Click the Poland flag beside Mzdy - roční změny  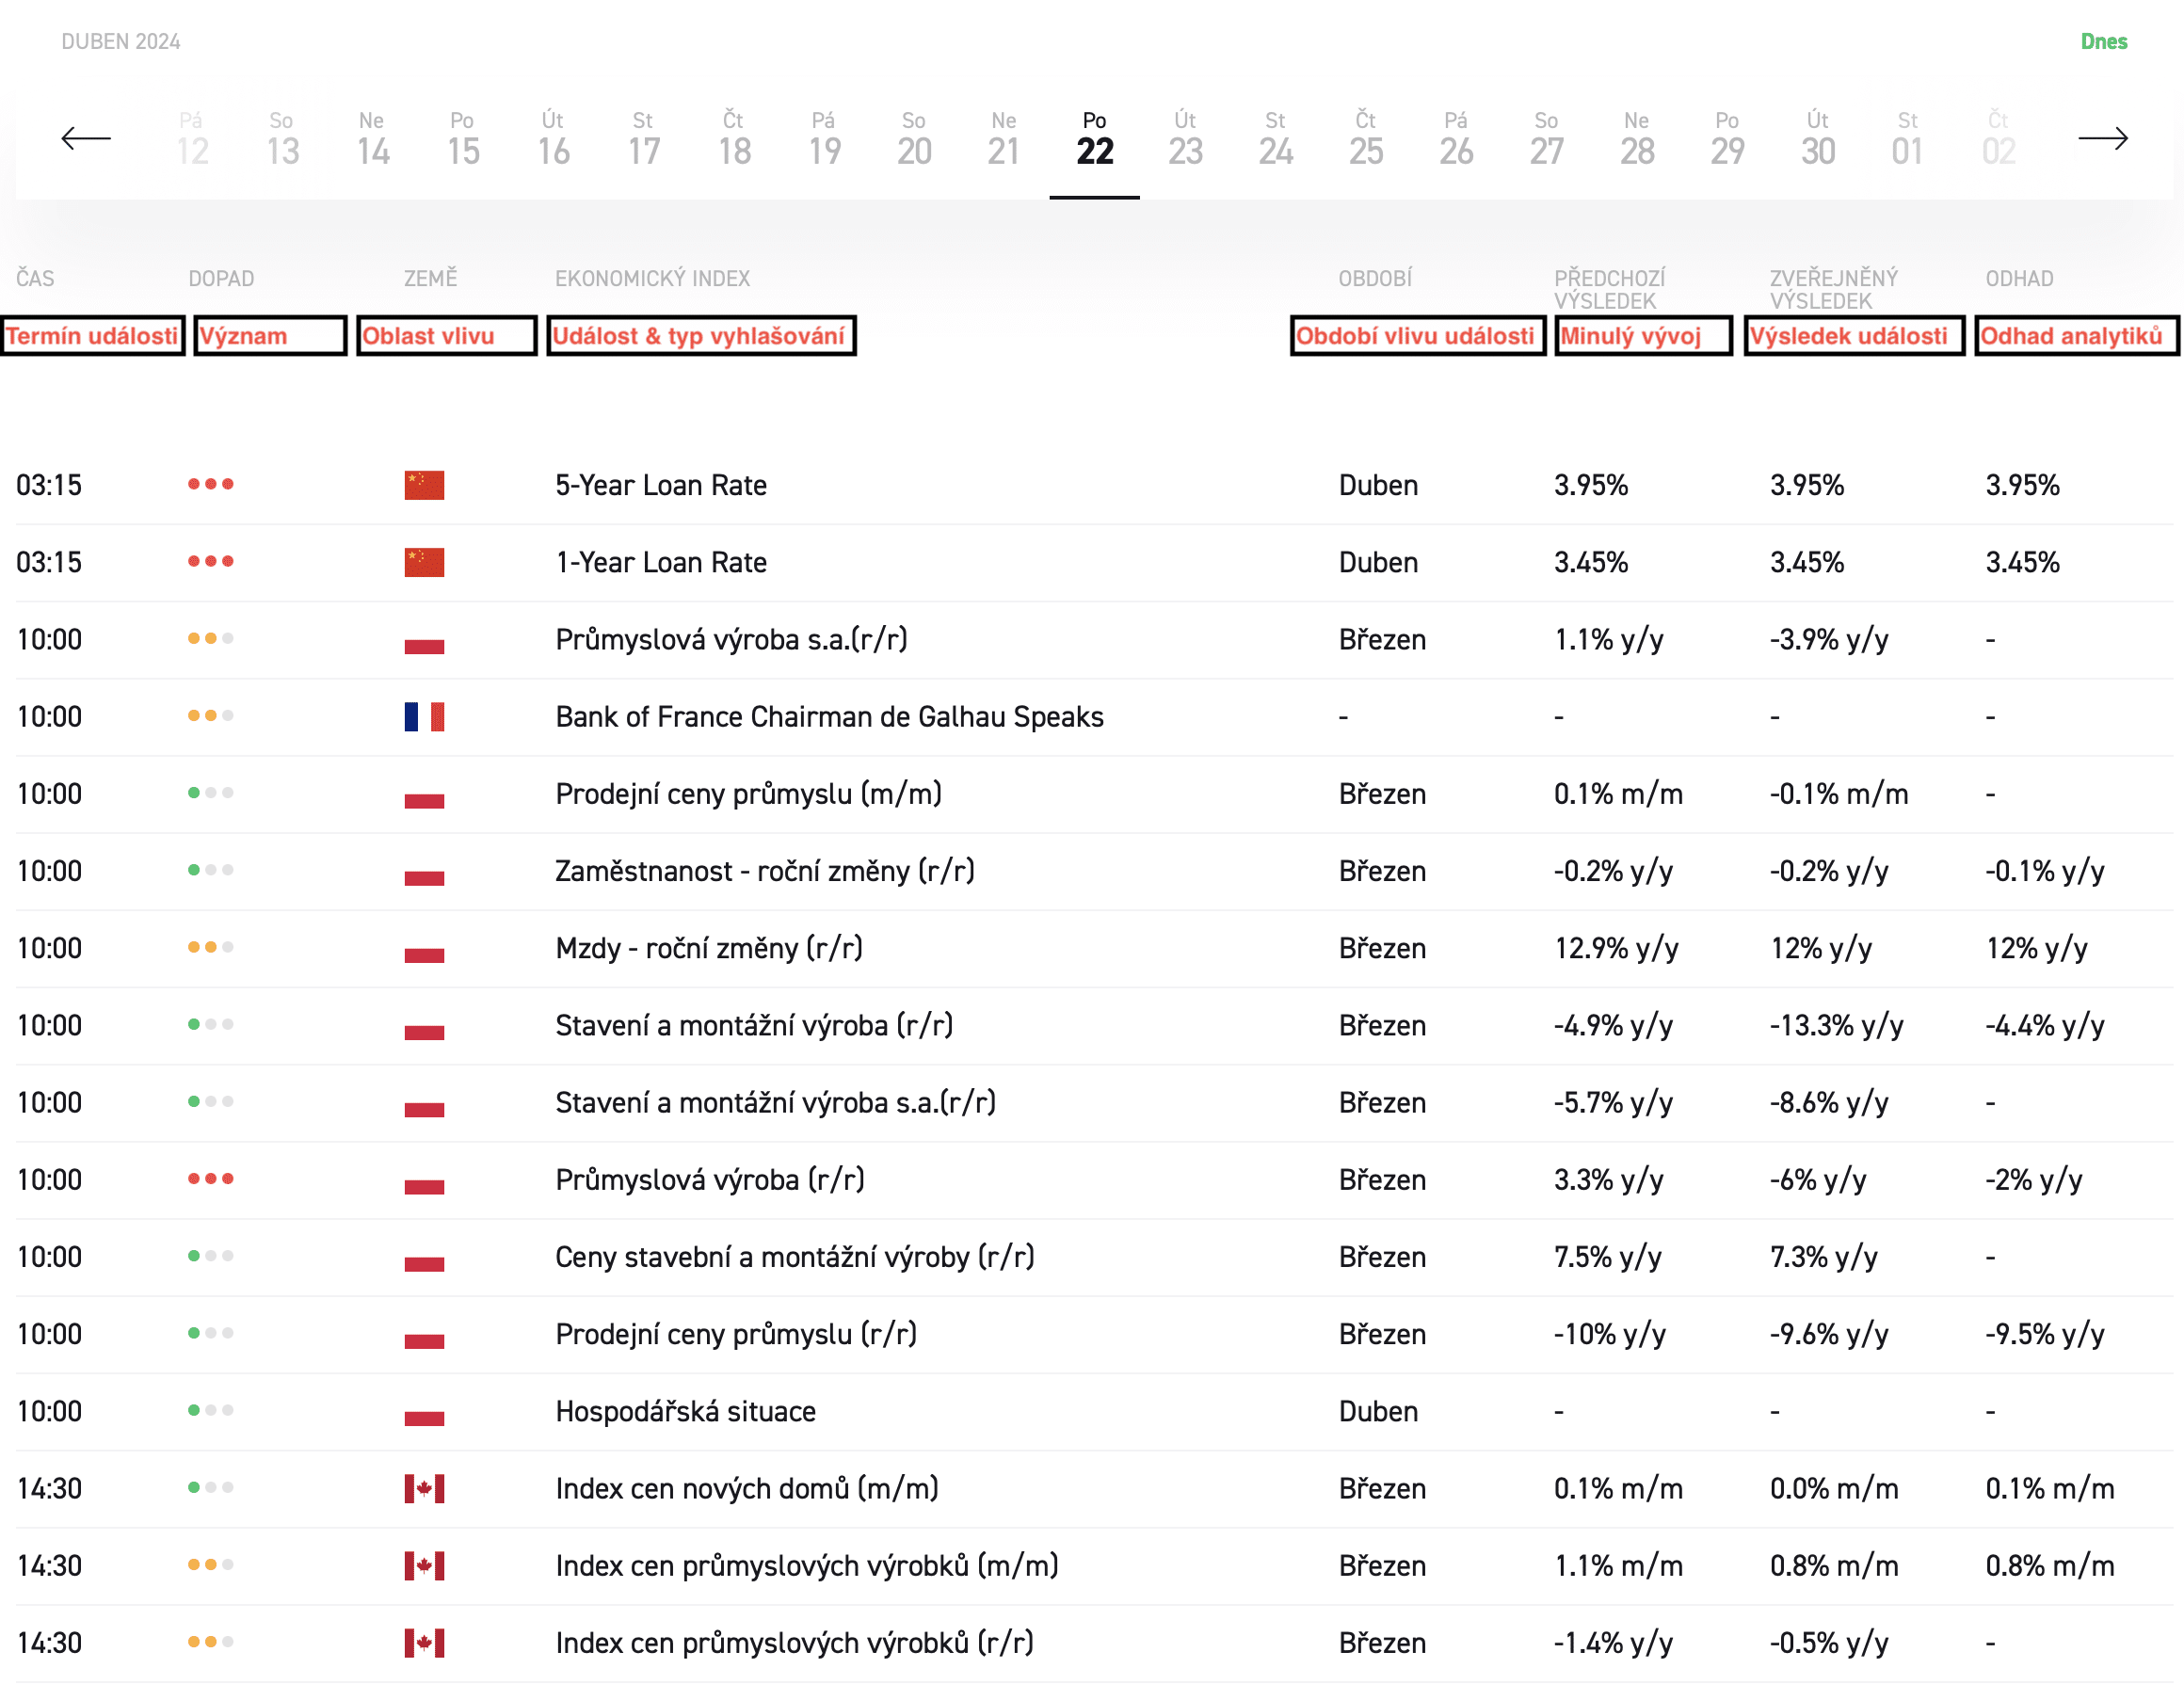(x=424, y=948)
